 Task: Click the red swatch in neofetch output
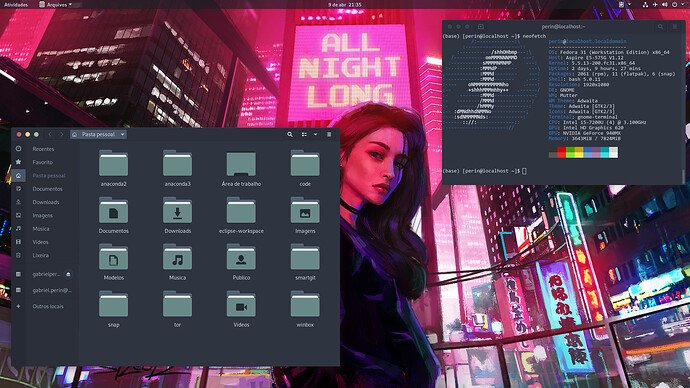tap(562, 152)
